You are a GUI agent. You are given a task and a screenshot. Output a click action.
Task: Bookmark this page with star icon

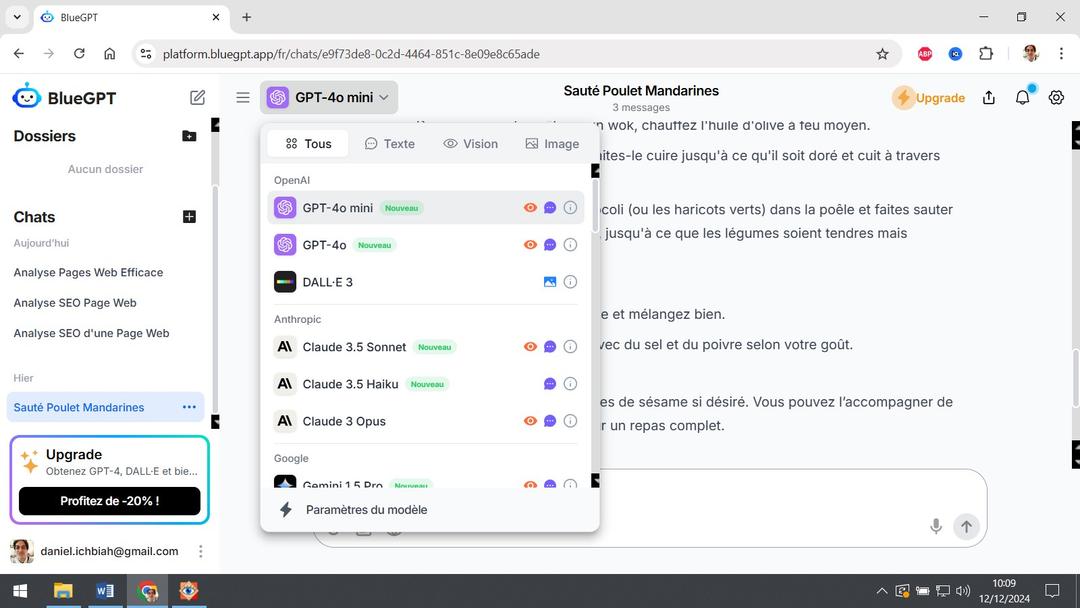coord(882,54)
